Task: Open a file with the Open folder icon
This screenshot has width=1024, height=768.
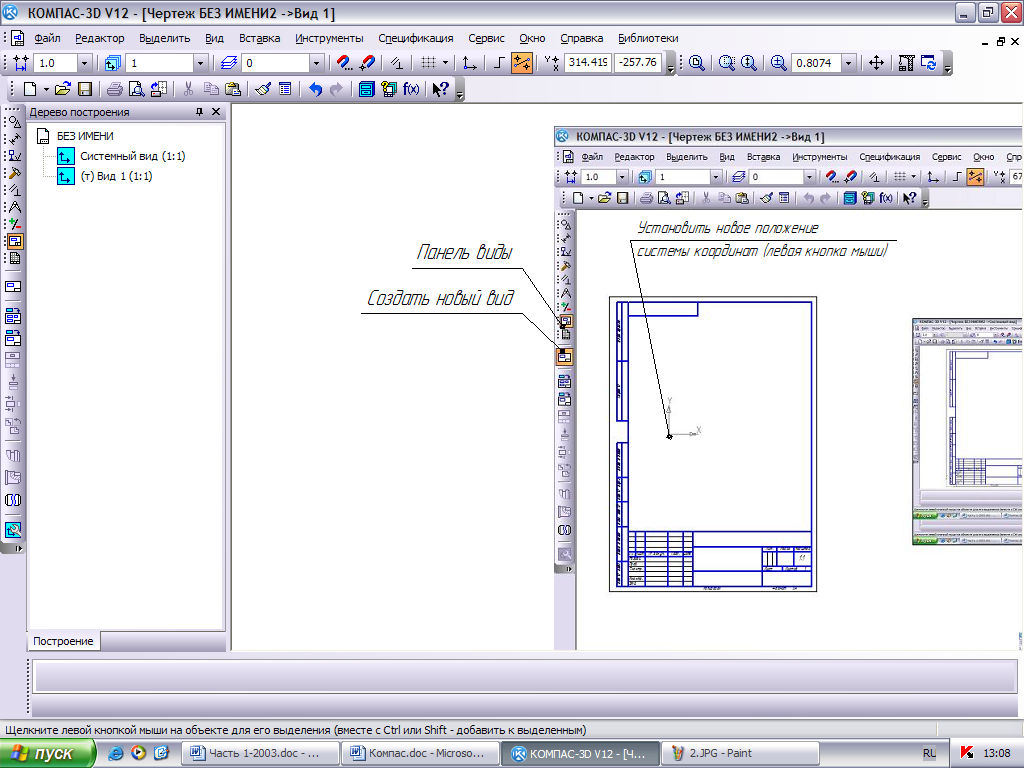Action: [x=63, y=89]
